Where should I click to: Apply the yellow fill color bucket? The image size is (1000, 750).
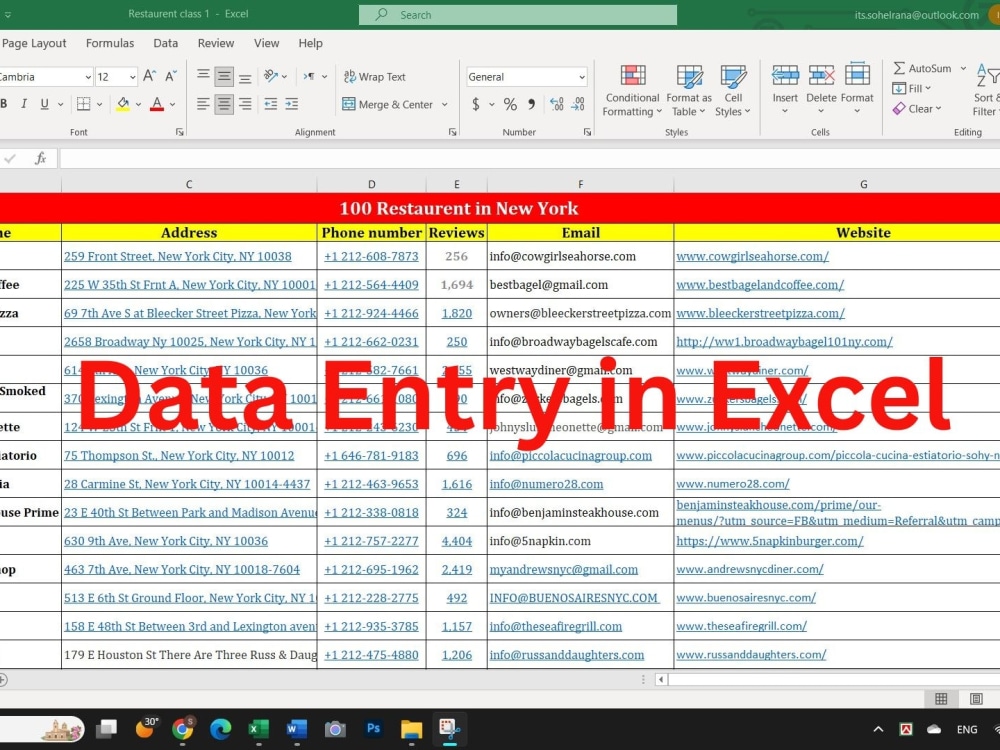(123, 104)
